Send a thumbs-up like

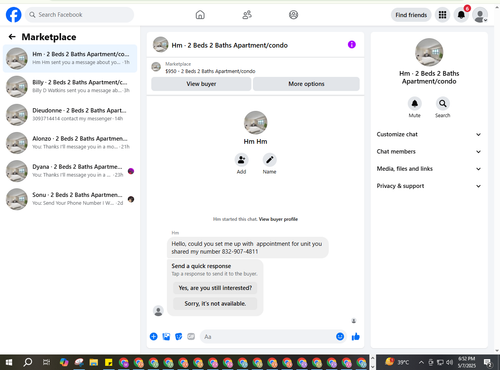[x=356, y=337]
